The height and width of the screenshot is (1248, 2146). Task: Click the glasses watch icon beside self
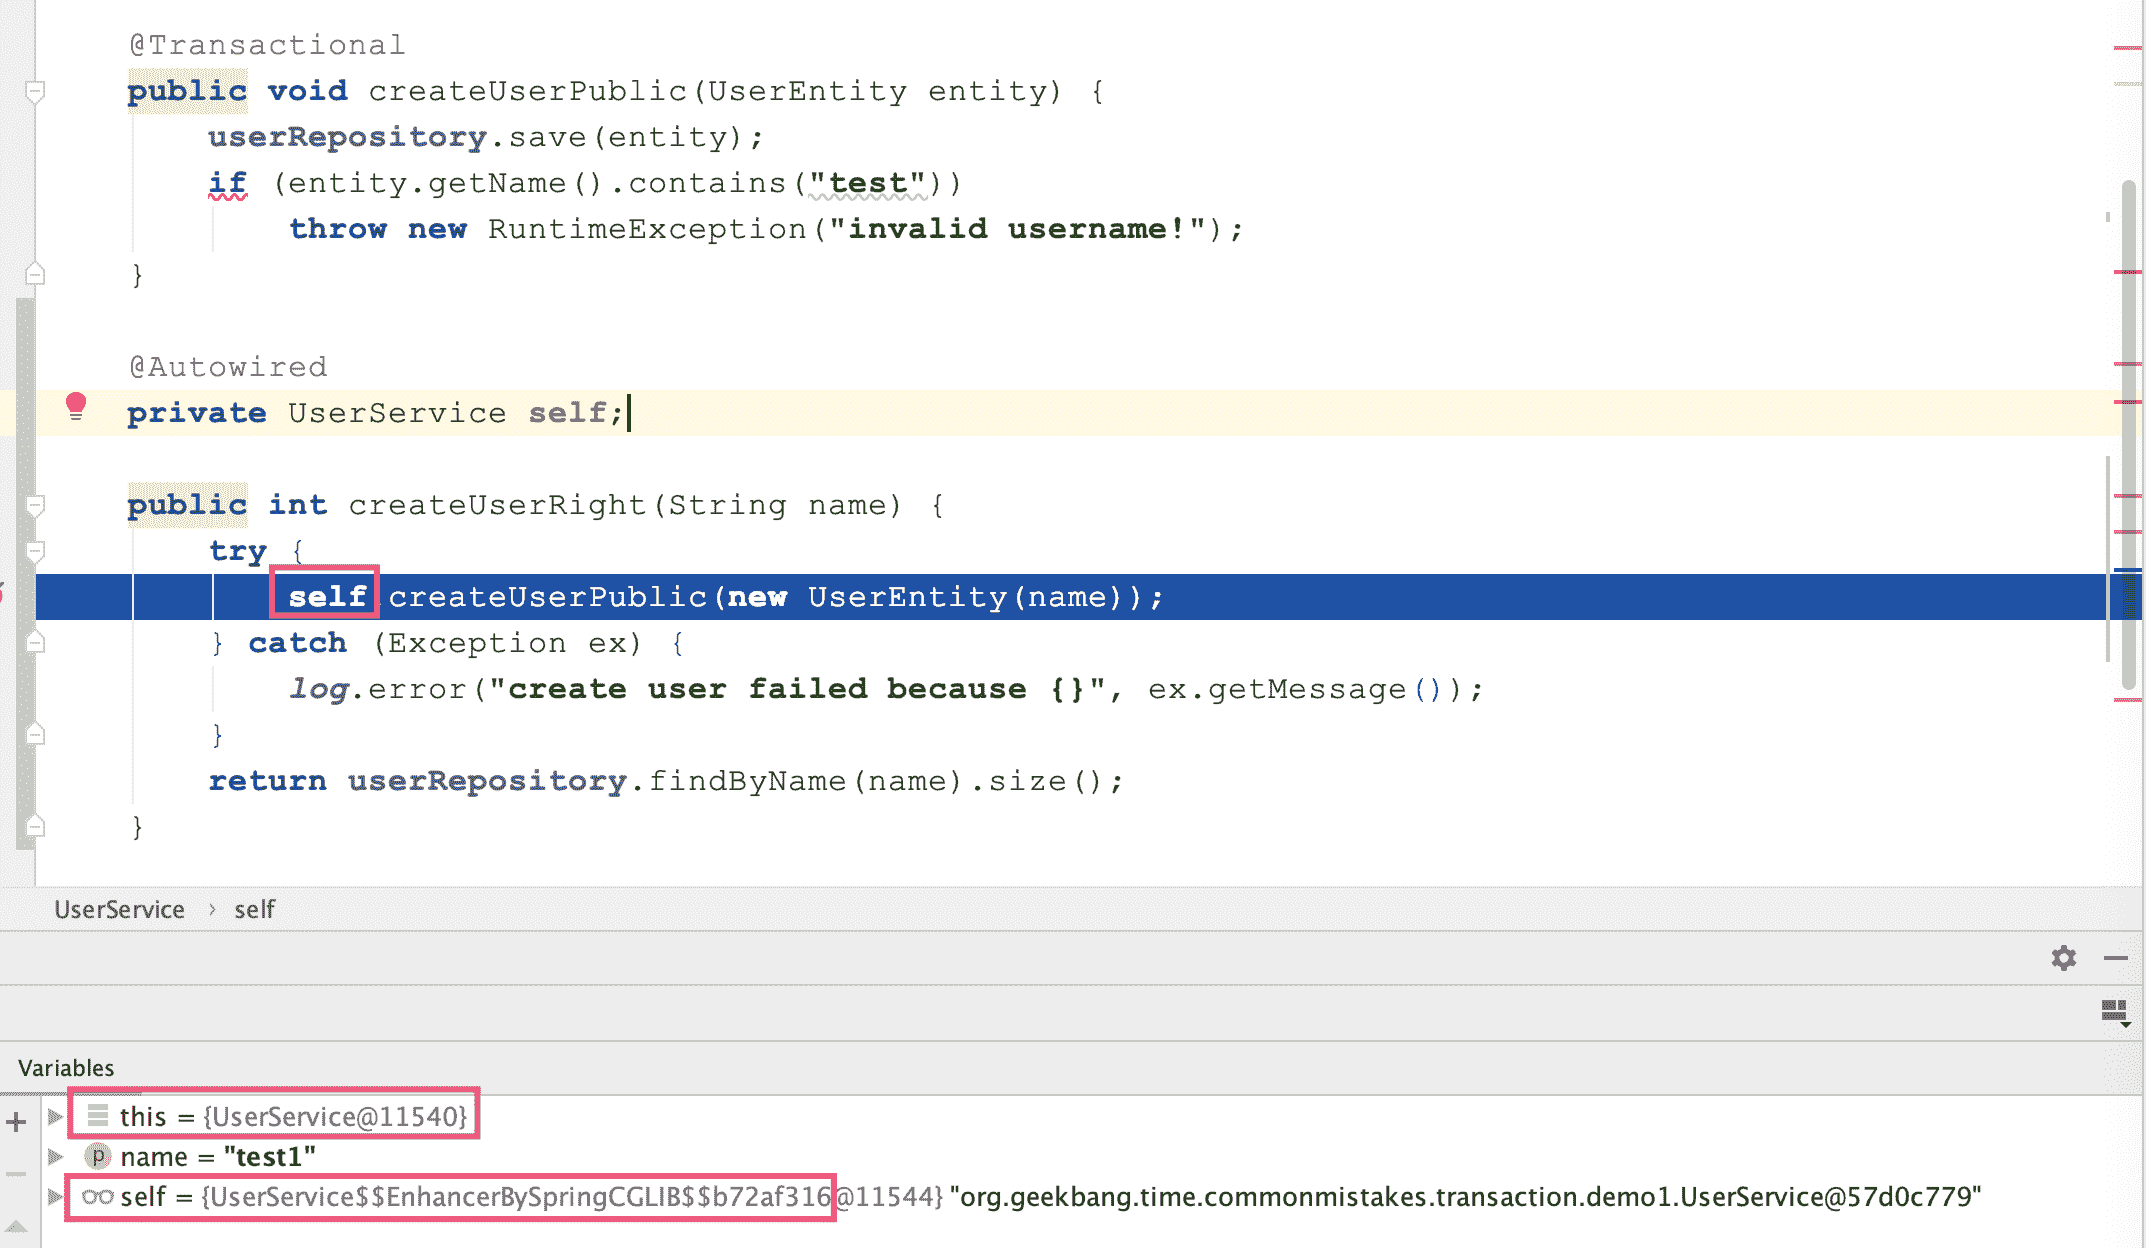(97, 1197)
